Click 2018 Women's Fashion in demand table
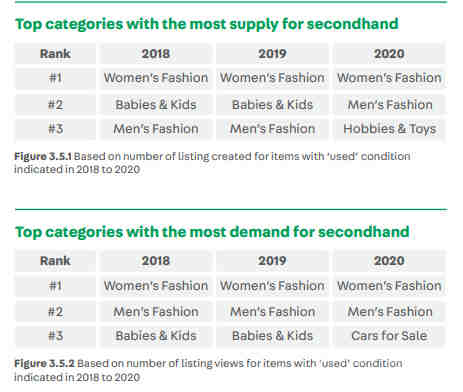 point(156,286)
